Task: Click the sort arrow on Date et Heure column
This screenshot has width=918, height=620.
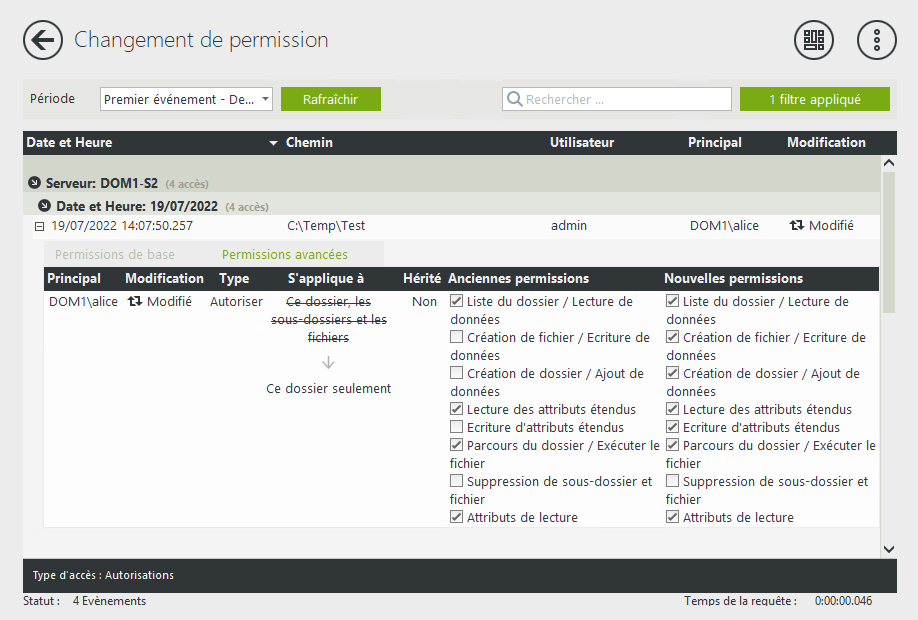Action: click(x=272, y=142)
